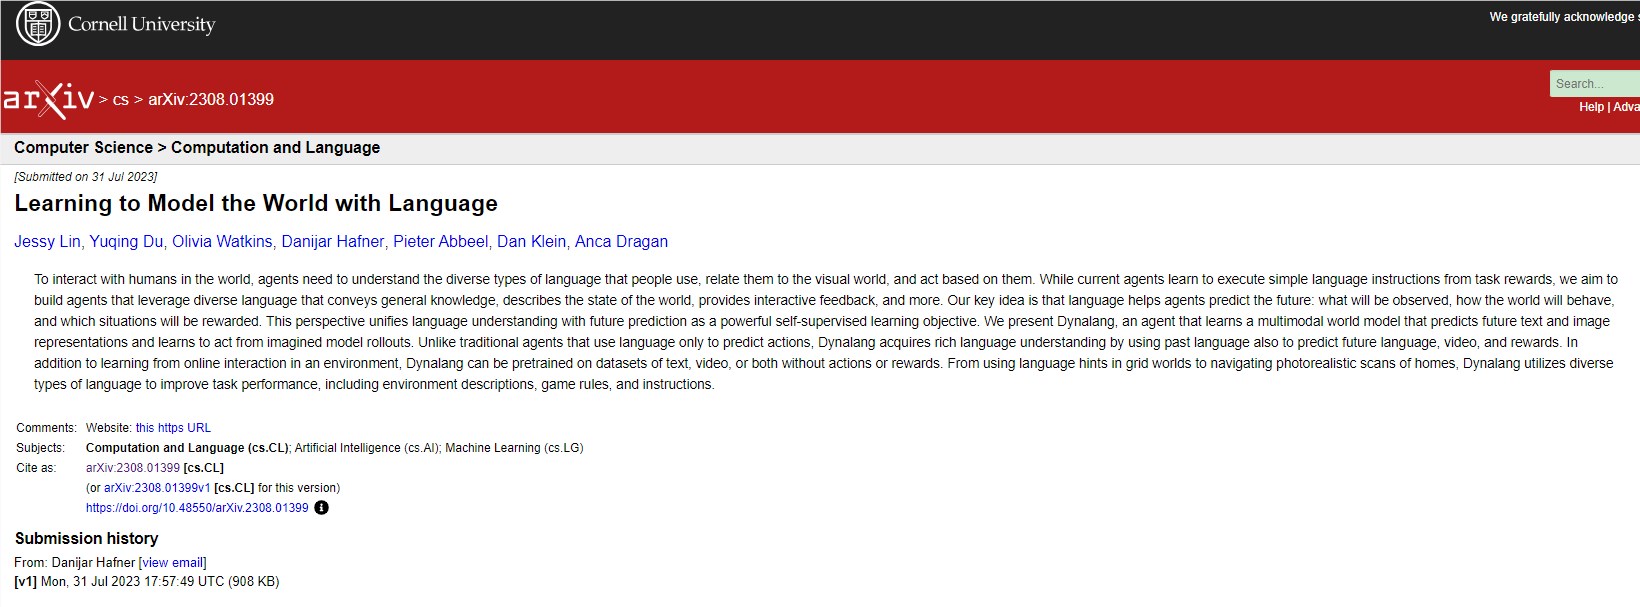Click the 'view email' link

(x=173, y=563)
